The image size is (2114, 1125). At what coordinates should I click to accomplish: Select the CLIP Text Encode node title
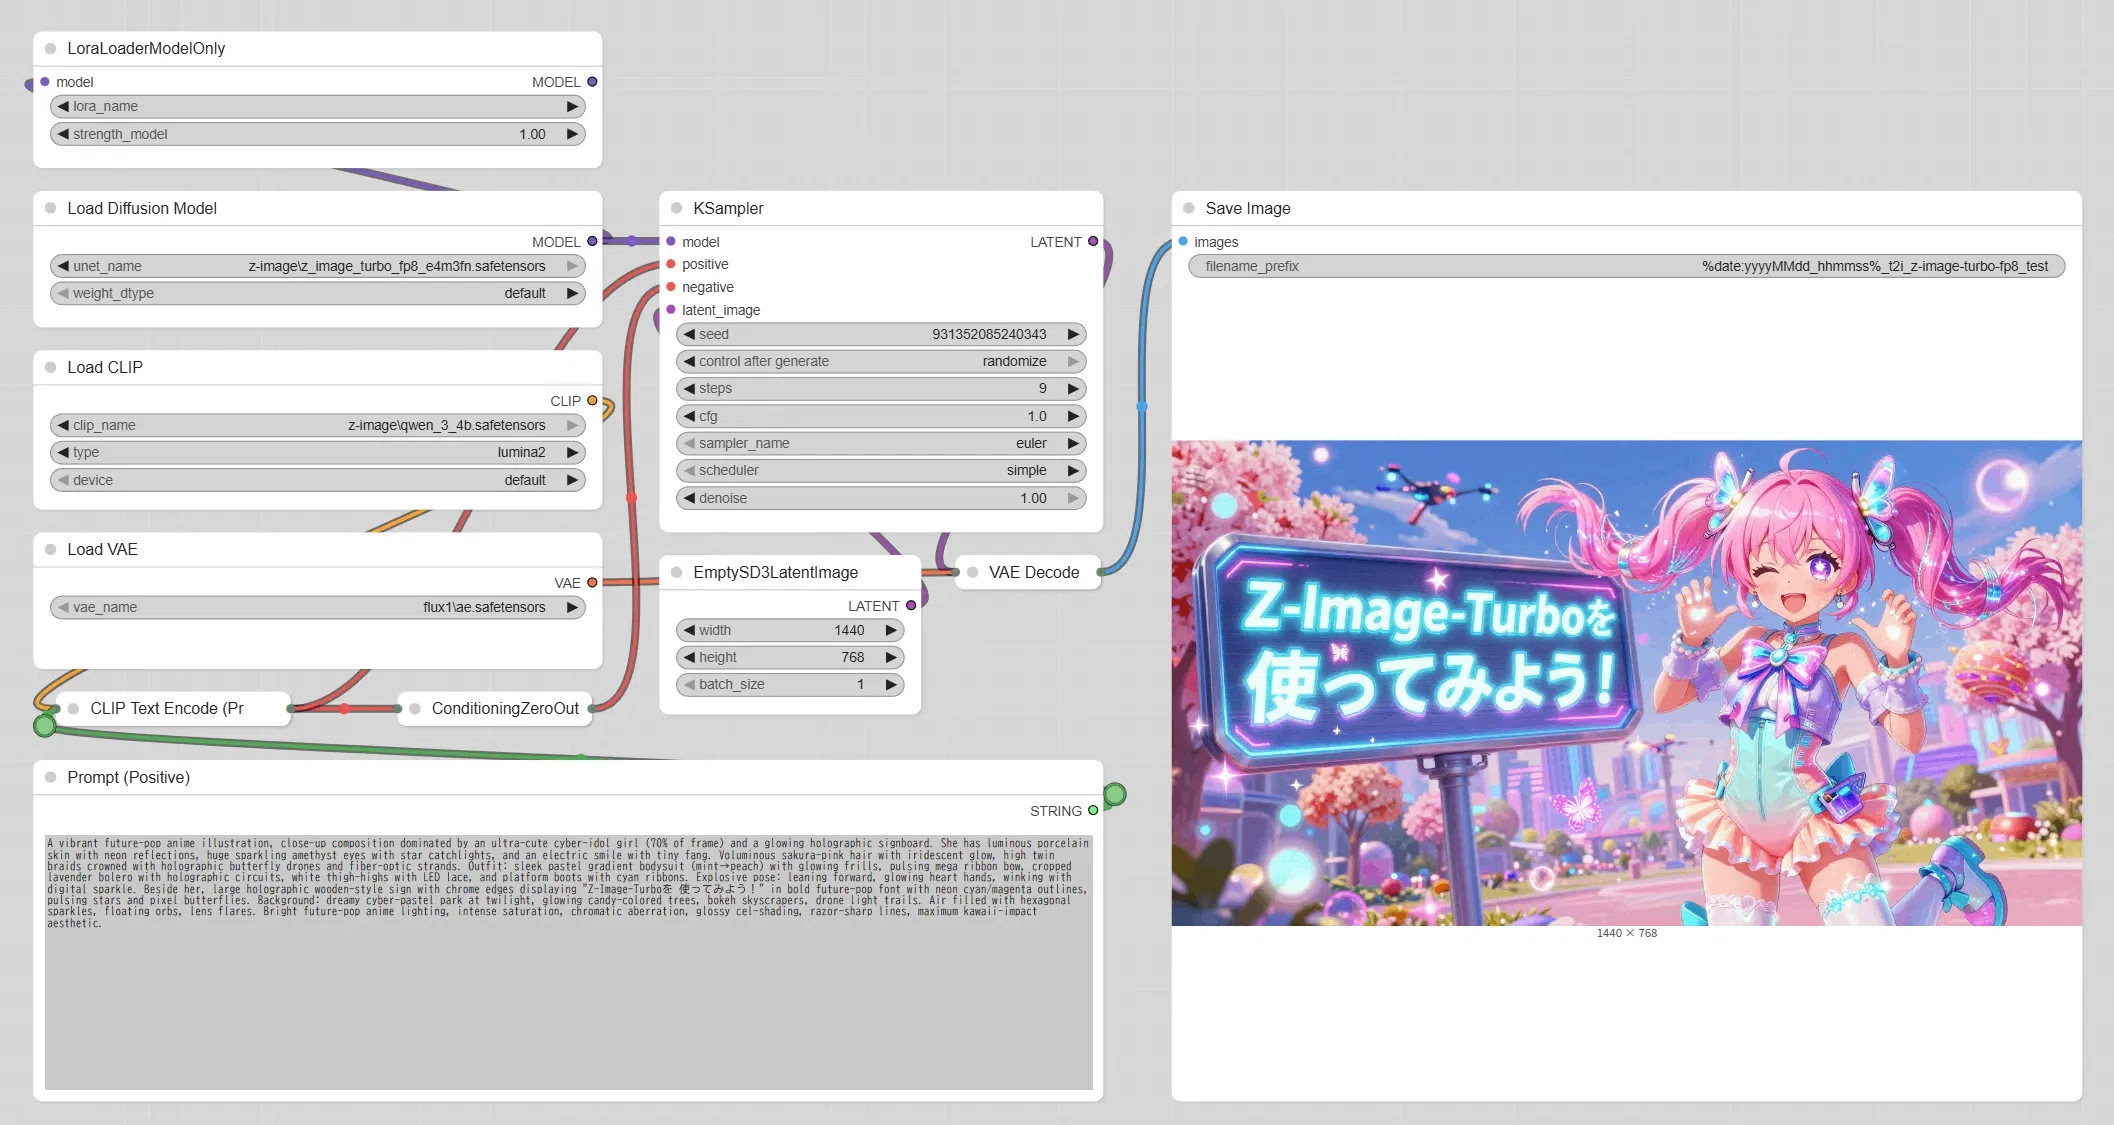167,708
